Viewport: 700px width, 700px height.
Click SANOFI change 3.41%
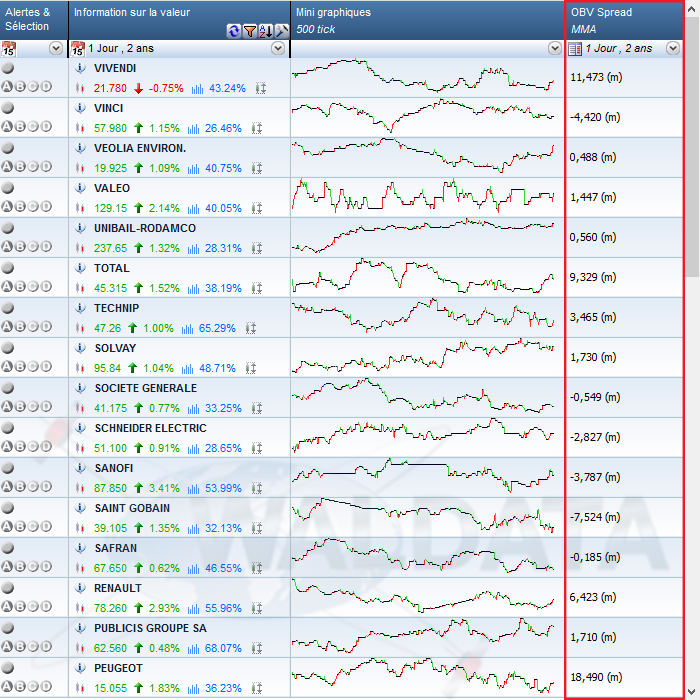tap(164, 488)
